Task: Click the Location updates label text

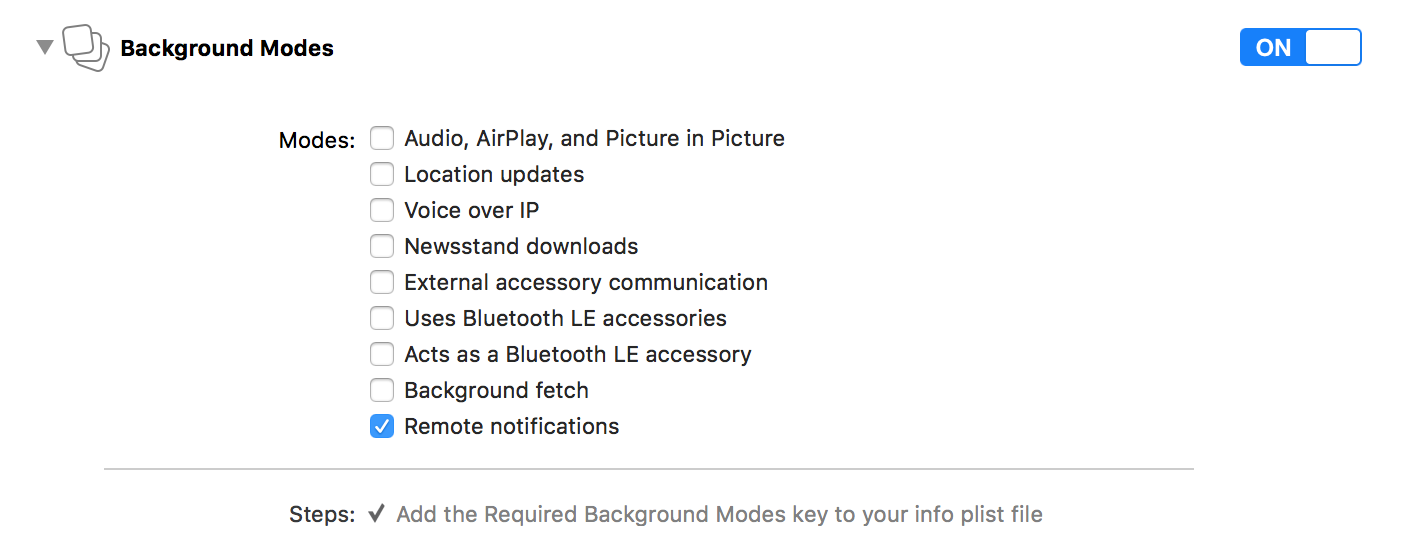Action: pos(494,174)
